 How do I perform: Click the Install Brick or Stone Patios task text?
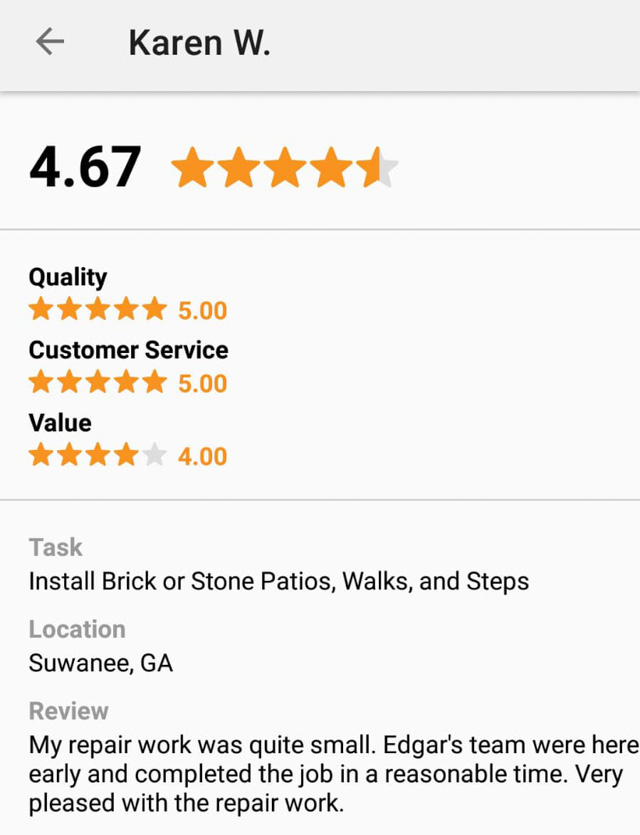coord(279,582)
